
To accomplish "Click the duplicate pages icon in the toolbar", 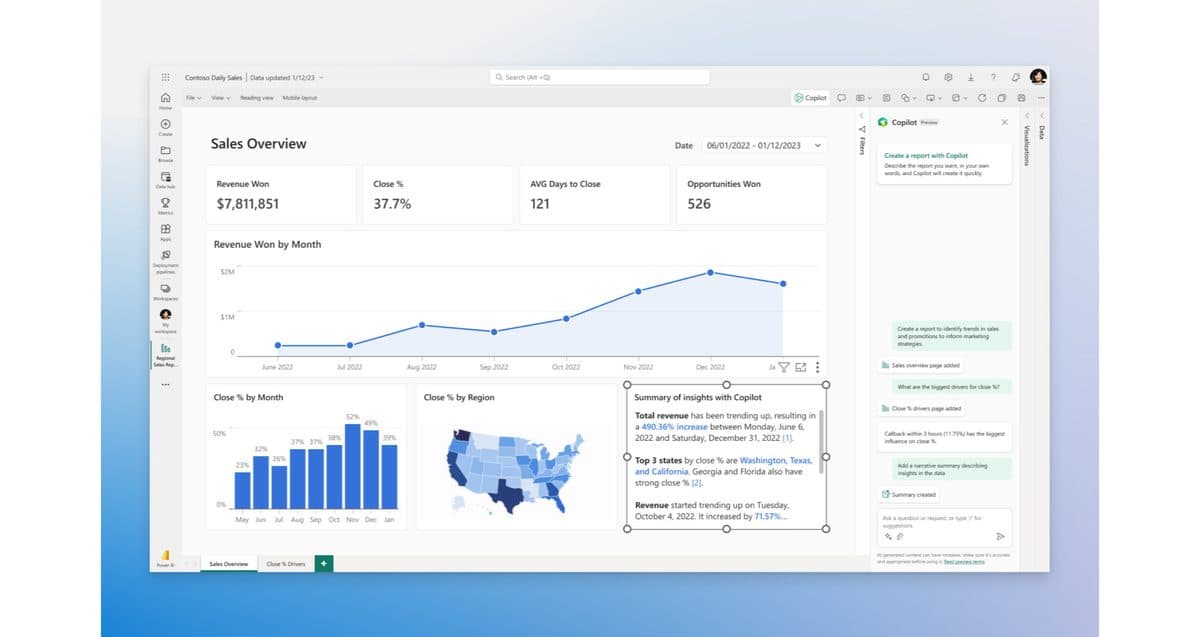I will (1002, 98).
